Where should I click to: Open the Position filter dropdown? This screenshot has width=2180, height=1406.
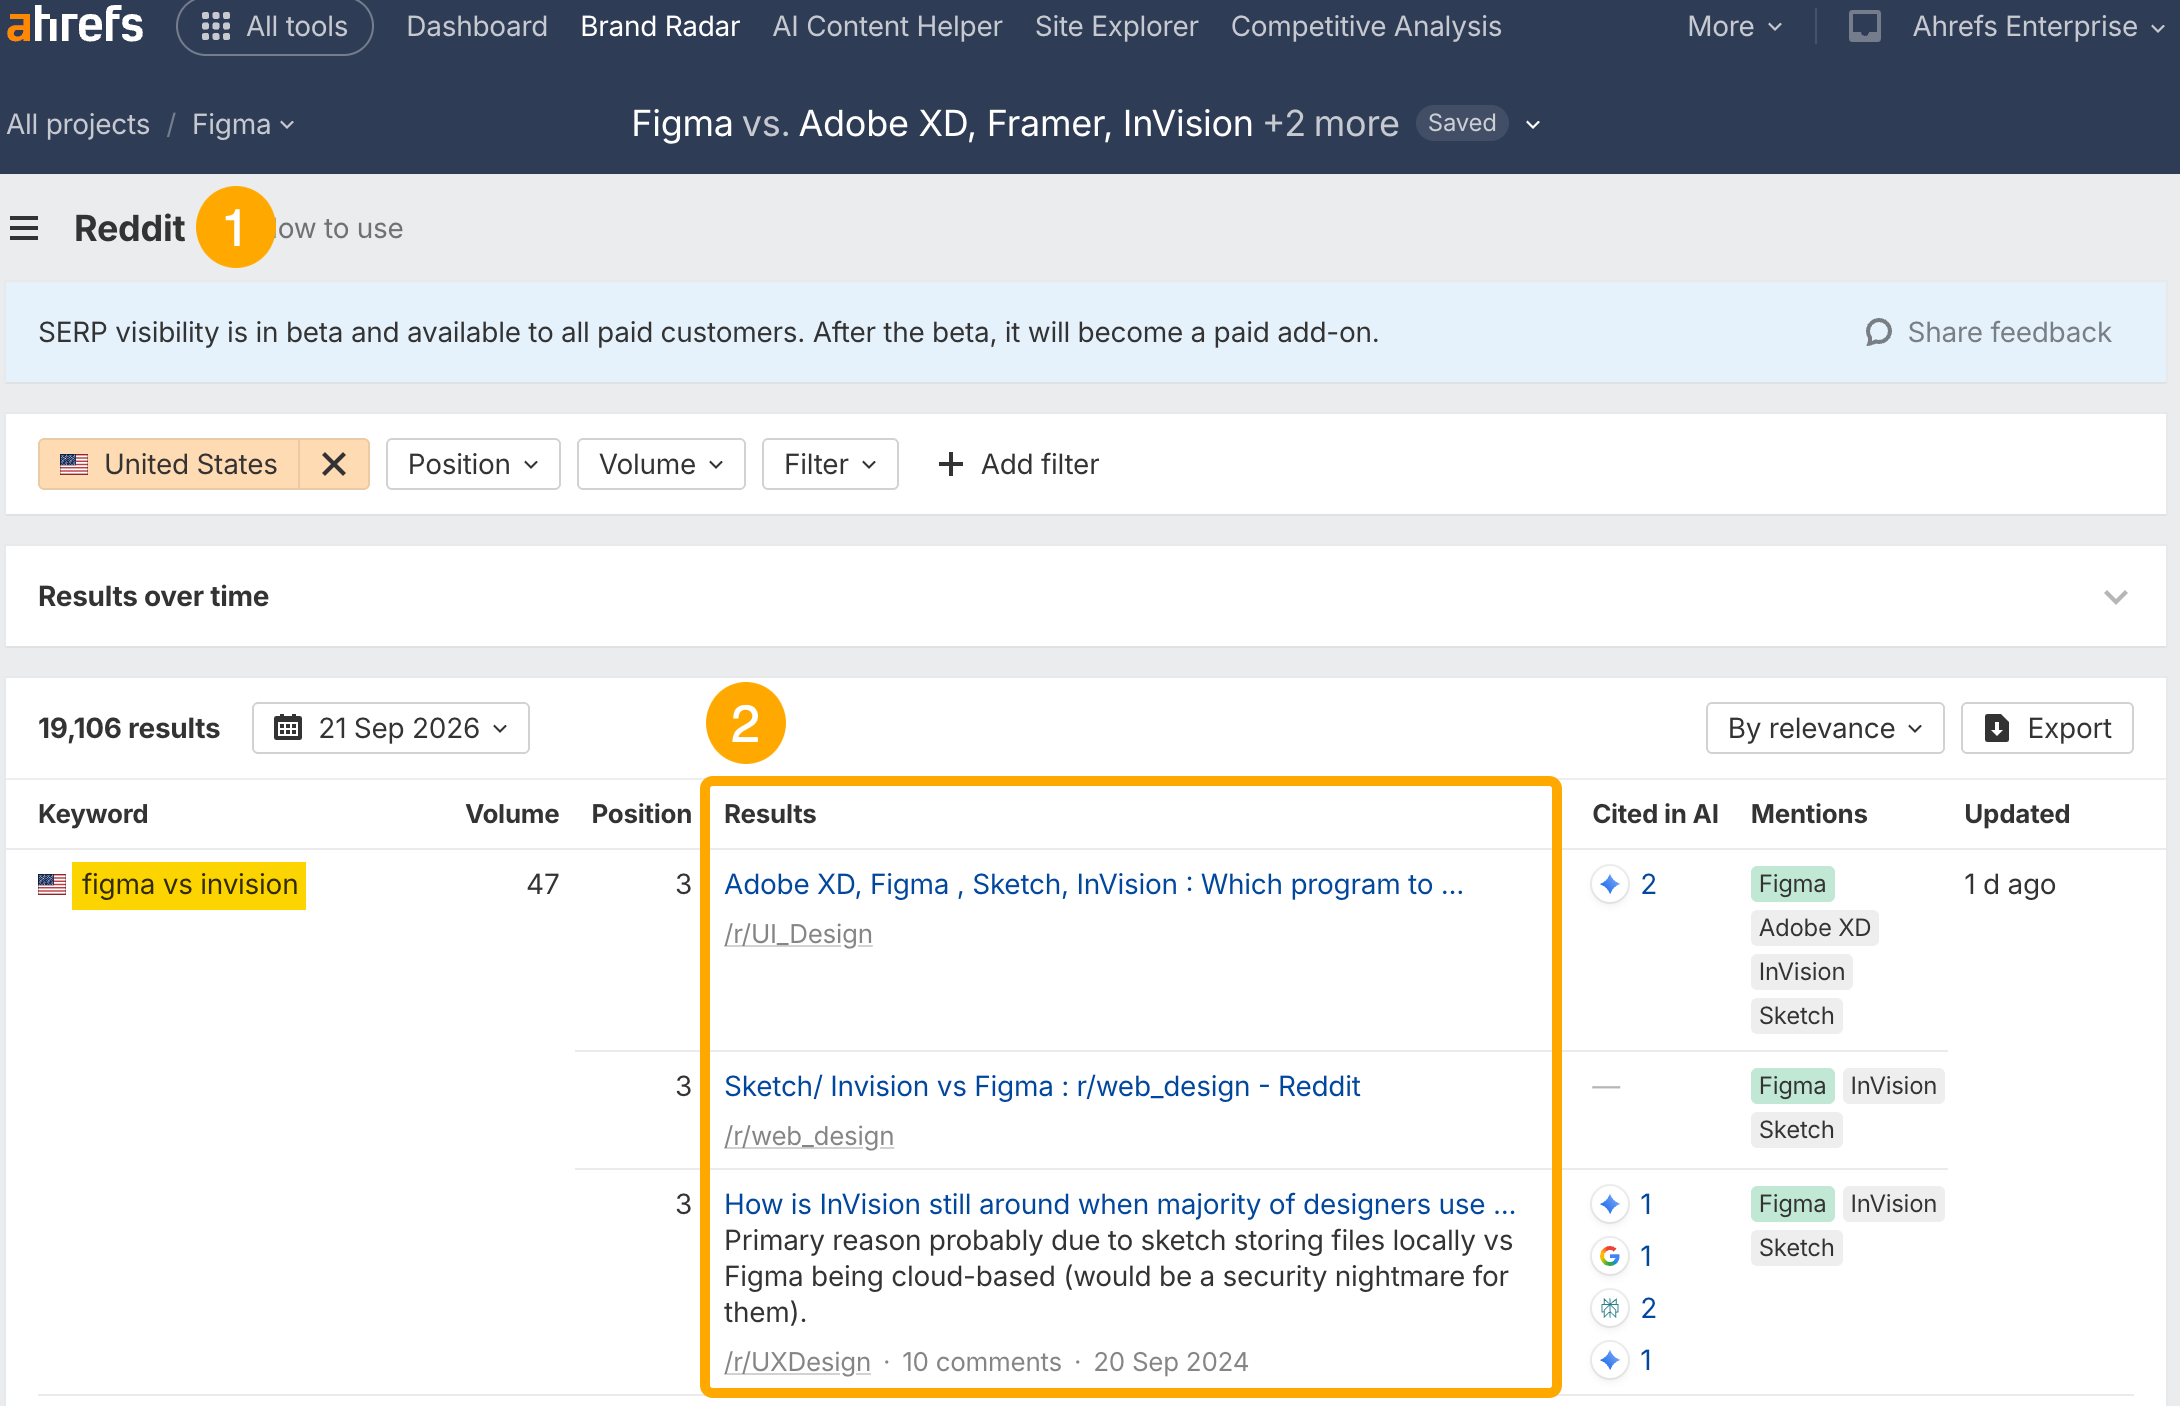473,464
